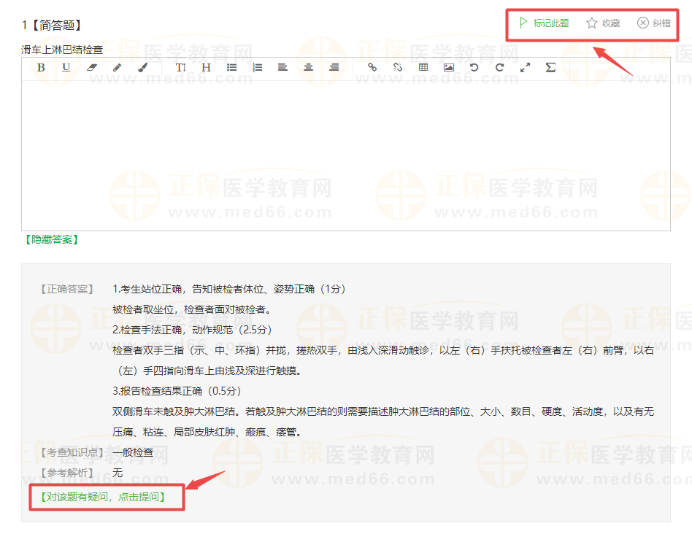Click the eraser clear-formatting icon
692x534 pixels.
(92, 67)
